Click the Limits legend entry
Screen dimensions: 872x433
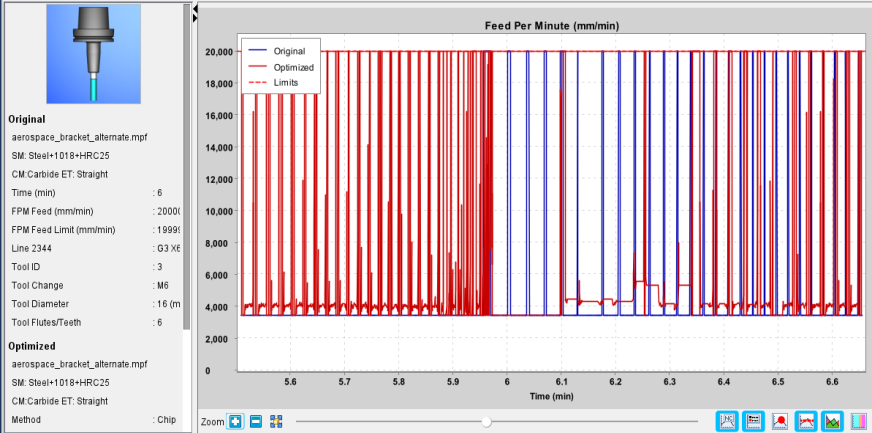[x=286, y=82]
